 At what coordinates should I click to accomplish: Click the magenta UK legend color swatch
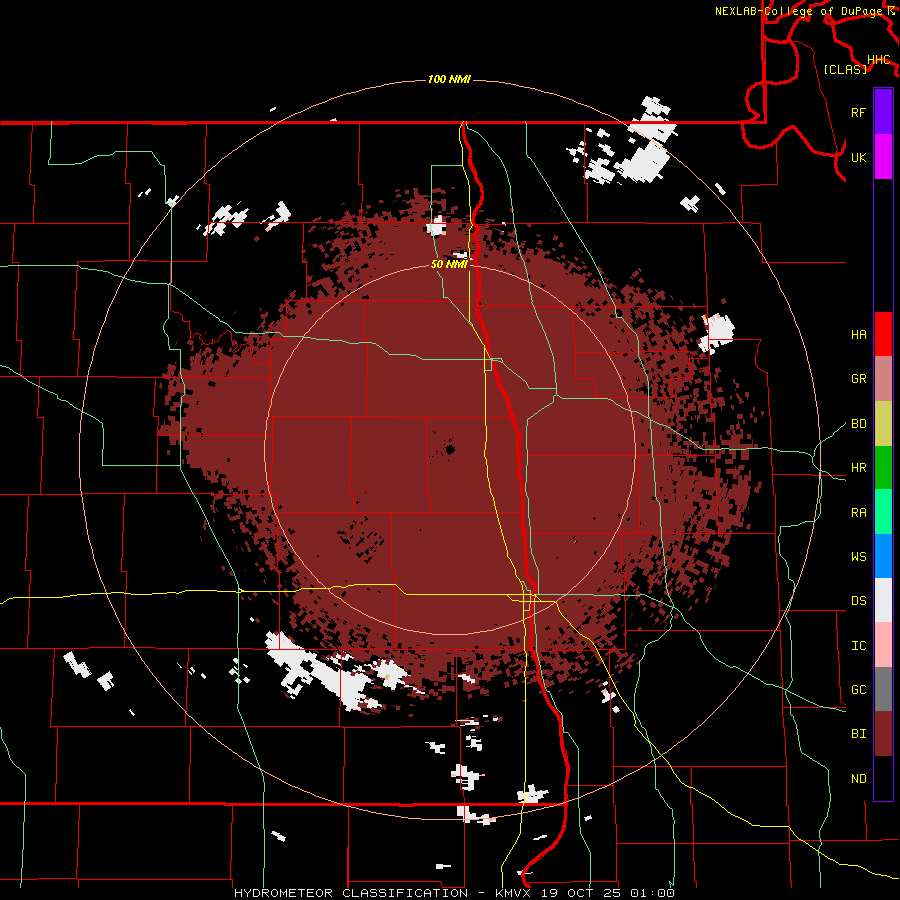883,156
